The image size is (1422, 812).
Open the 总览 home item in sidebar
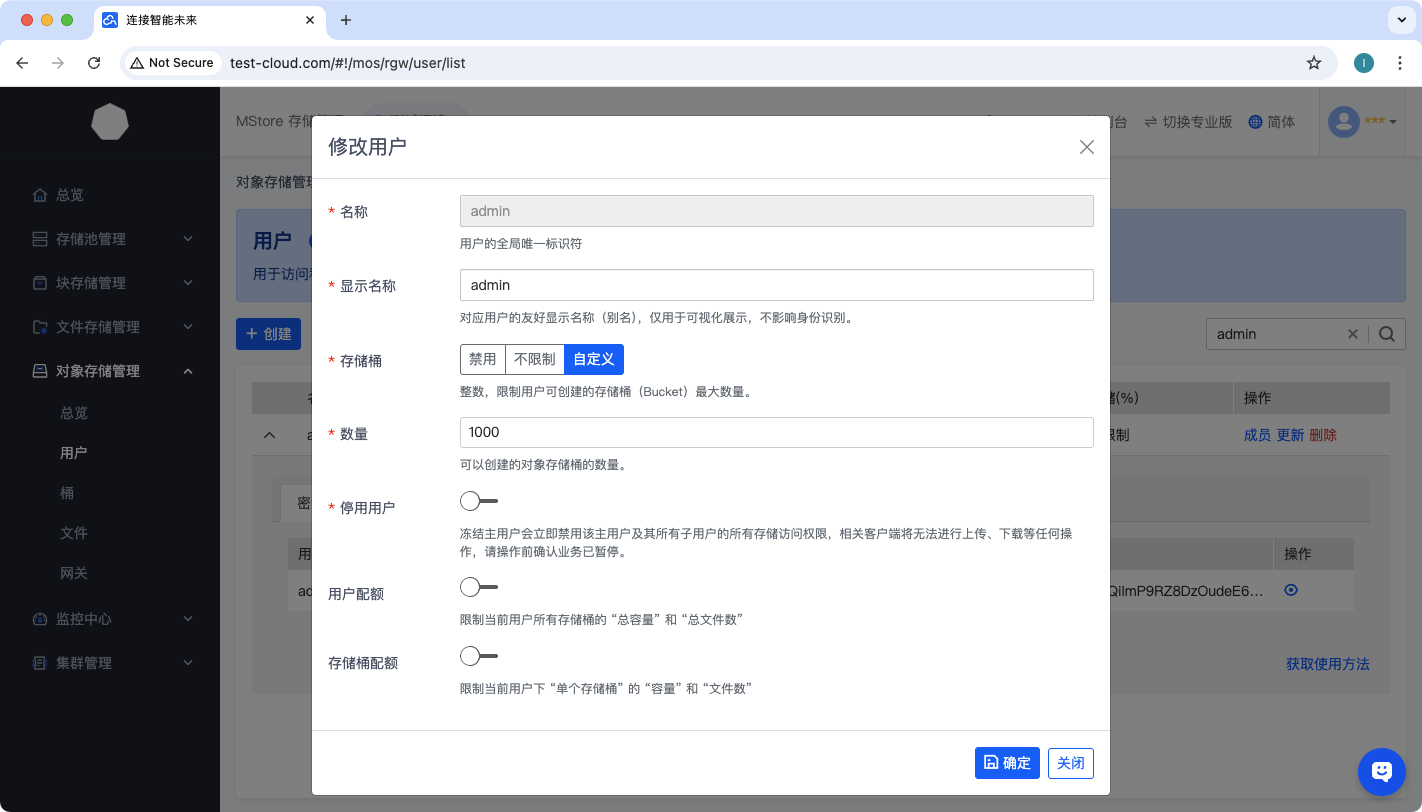click(x=70, y=195)
